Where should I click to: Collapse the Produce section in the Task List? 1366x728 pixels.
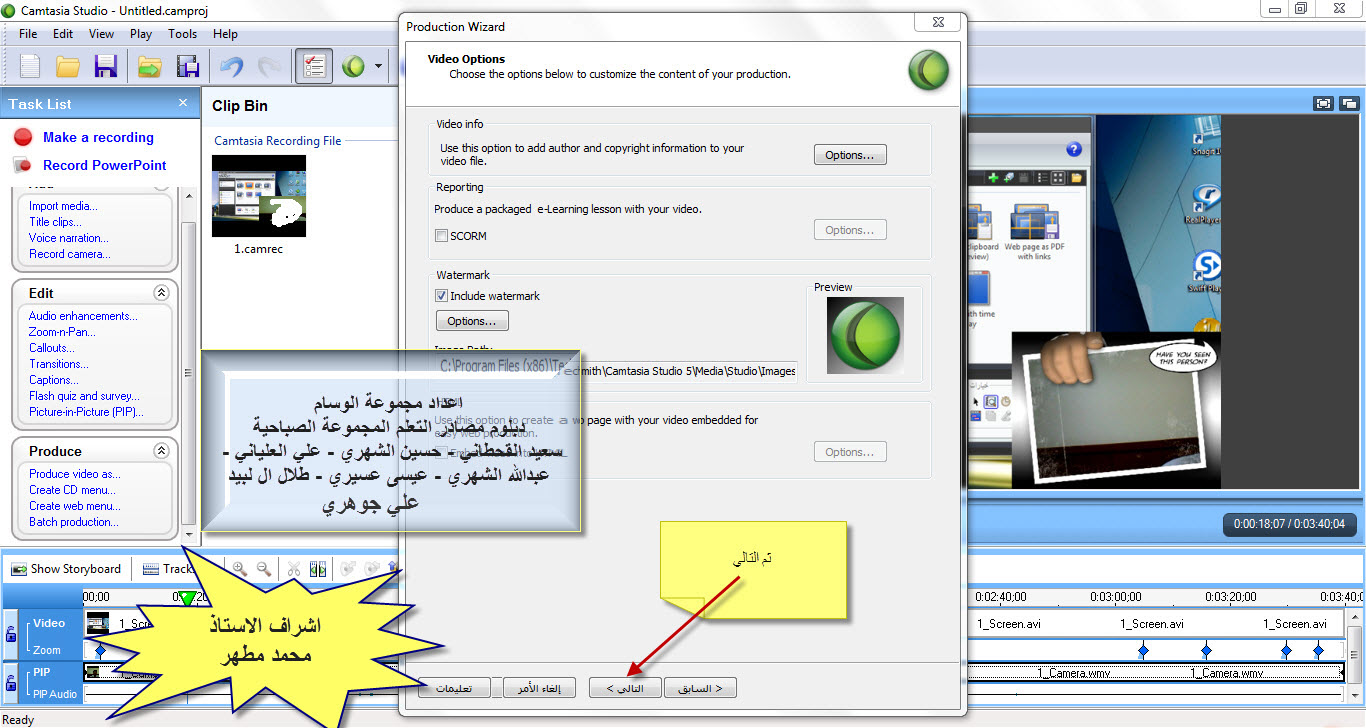(x=161, y=451)
